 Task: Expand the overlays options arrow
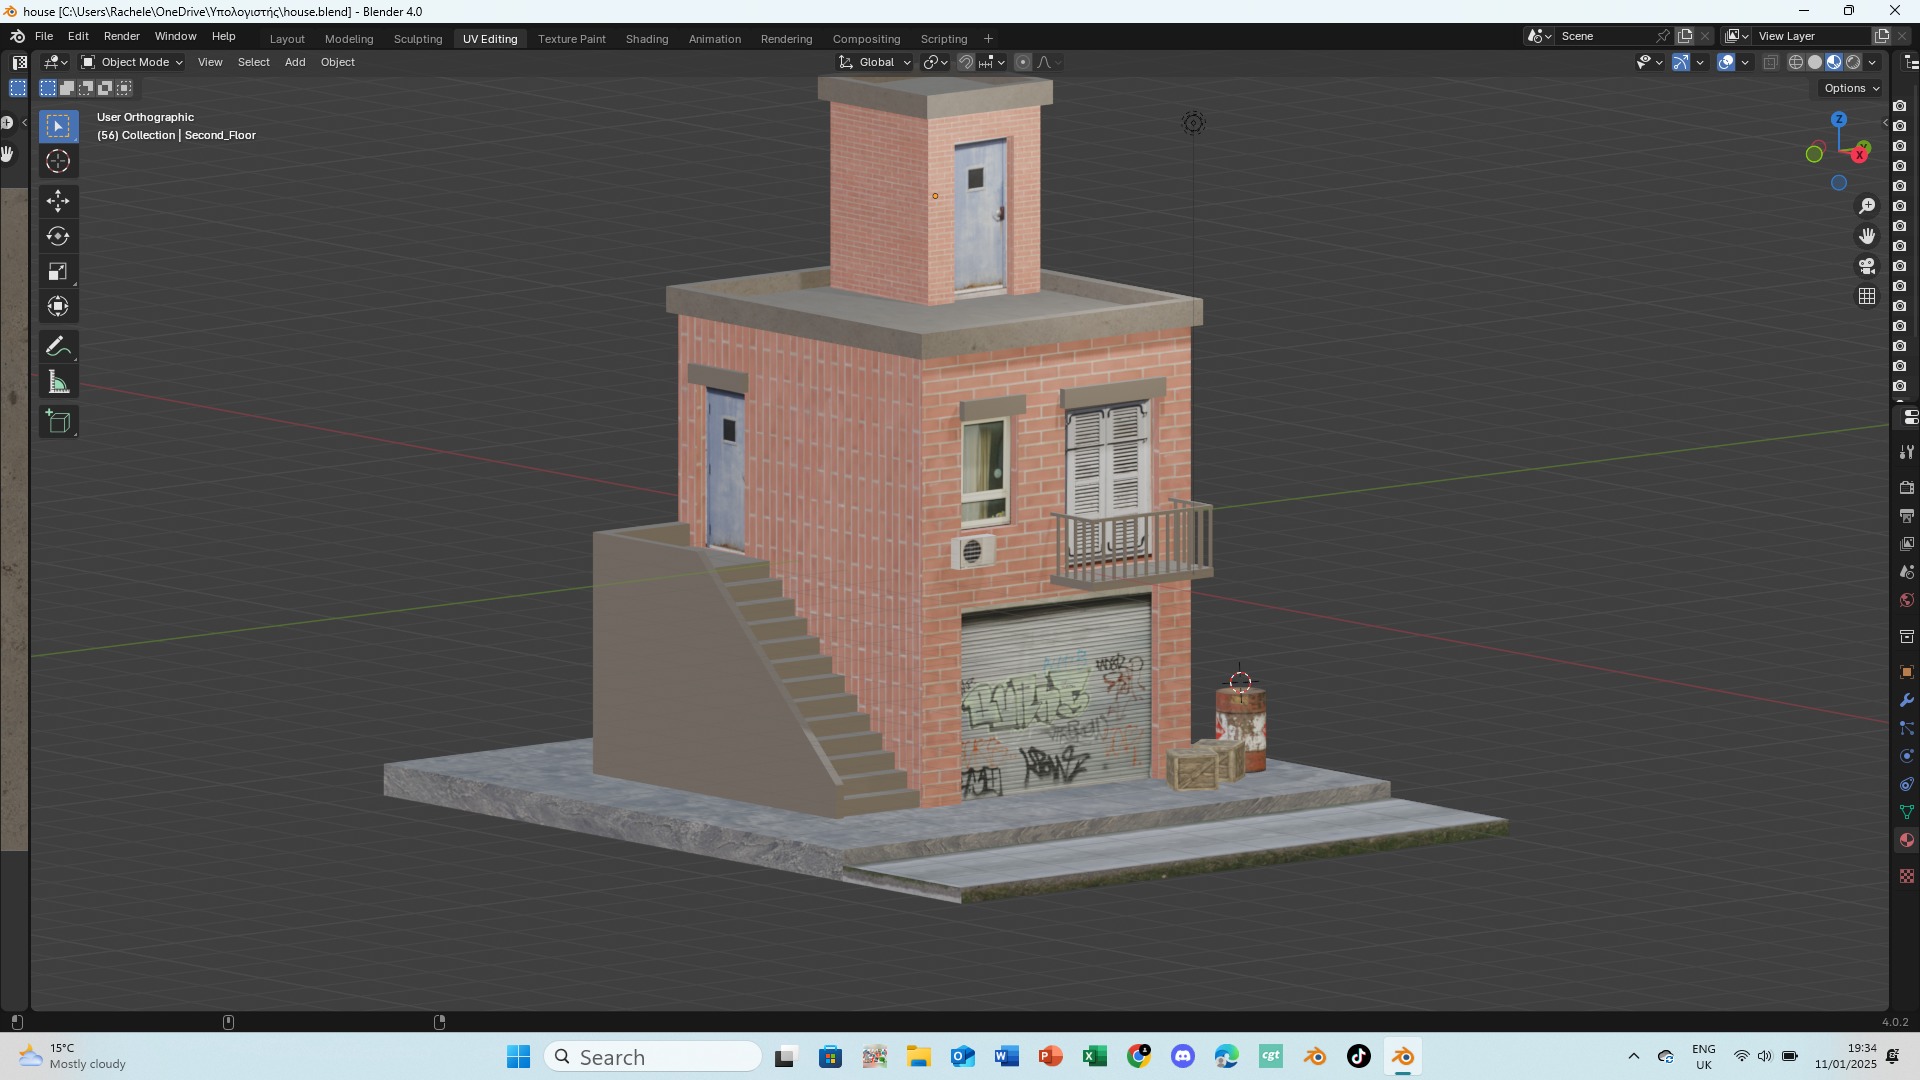coord(1745,62)
